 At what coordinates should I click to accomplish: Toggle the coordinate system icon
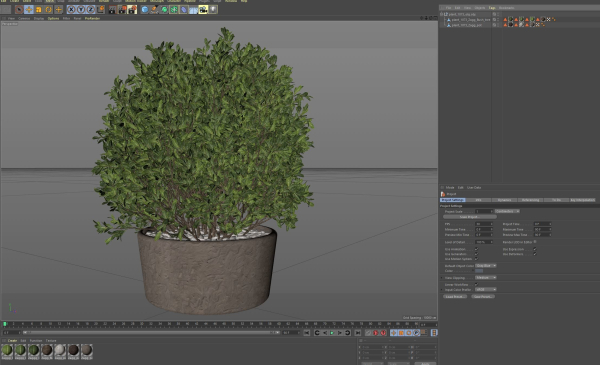point(101,10)
